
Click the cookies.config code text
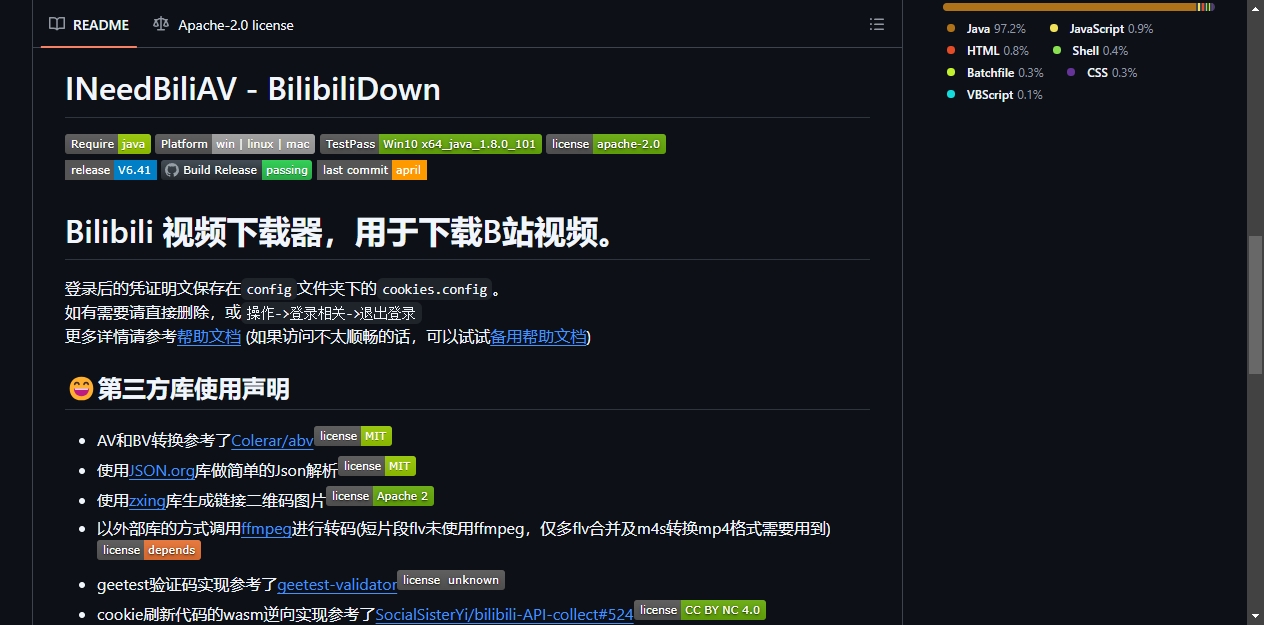(x=434, y=289)
